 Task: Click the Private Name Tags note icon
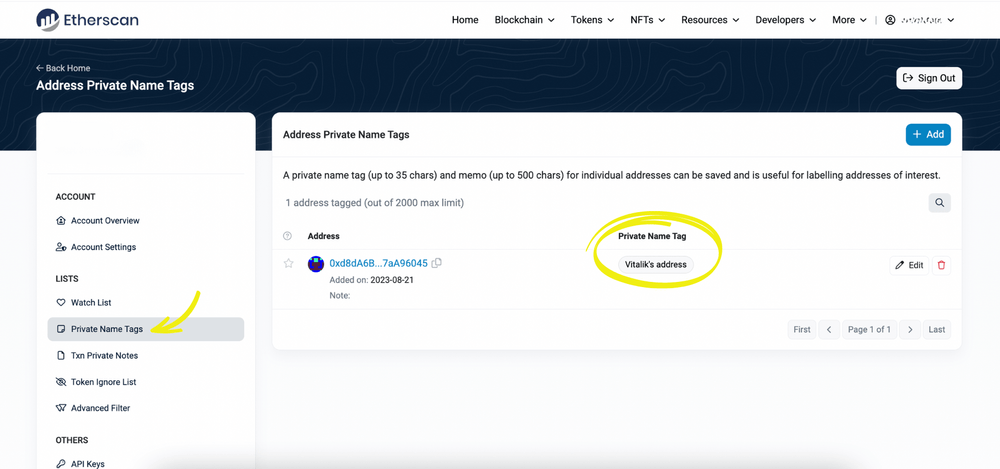point(61,329)
